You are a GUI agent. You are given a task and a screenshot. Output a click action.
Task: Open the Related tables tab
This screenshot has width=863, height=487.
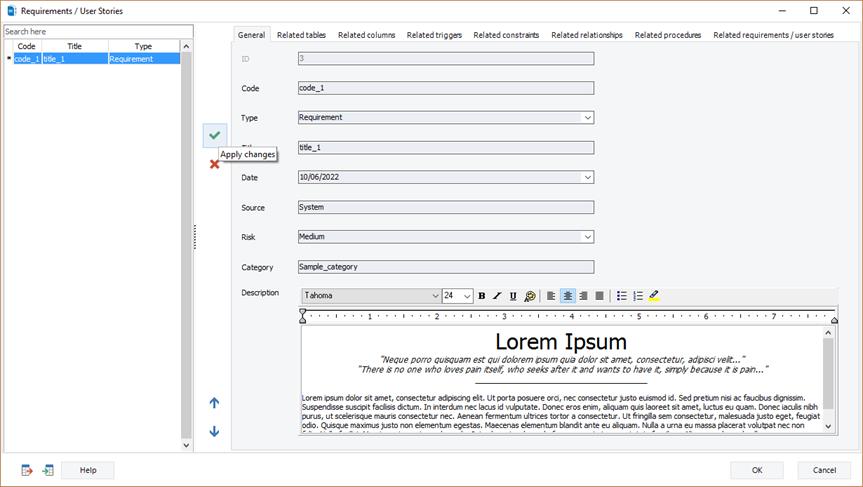(x=301, y=35)
